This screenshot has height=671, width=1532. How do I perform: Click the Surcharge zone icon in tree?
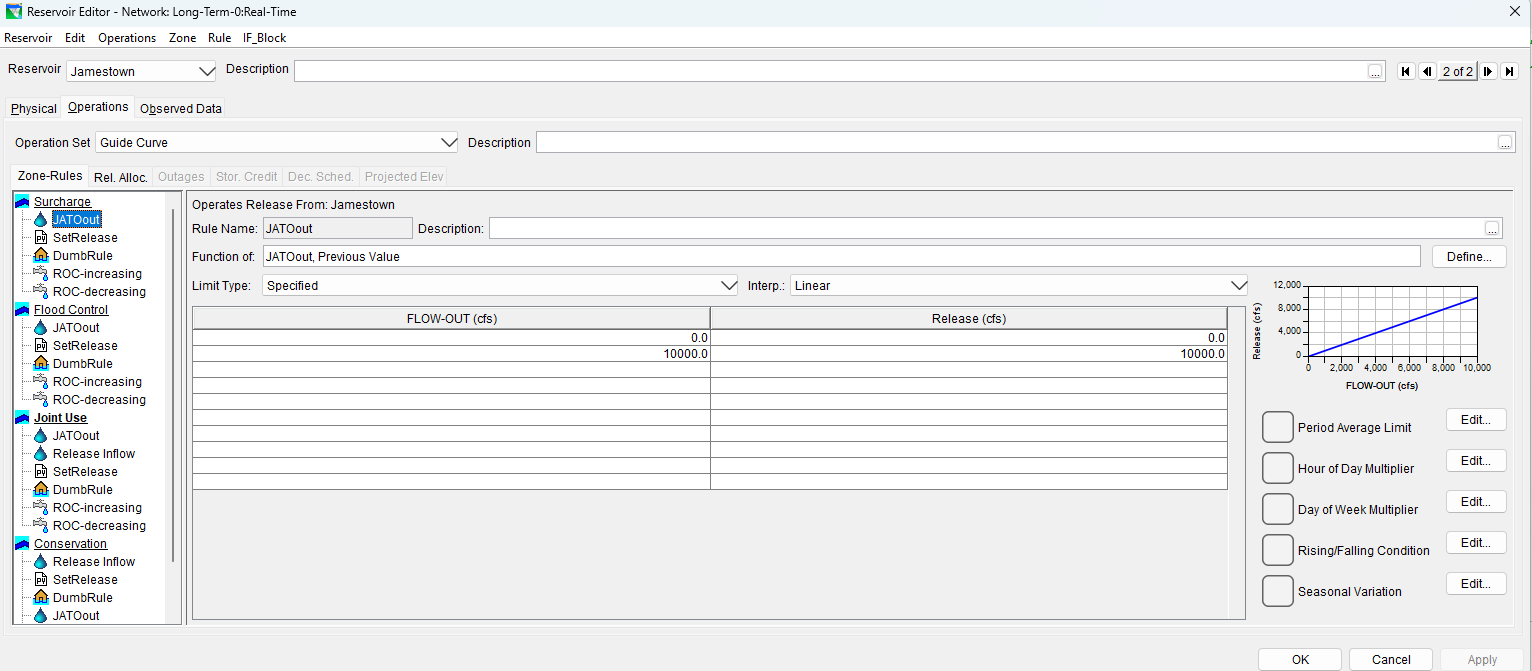[22, 202]
